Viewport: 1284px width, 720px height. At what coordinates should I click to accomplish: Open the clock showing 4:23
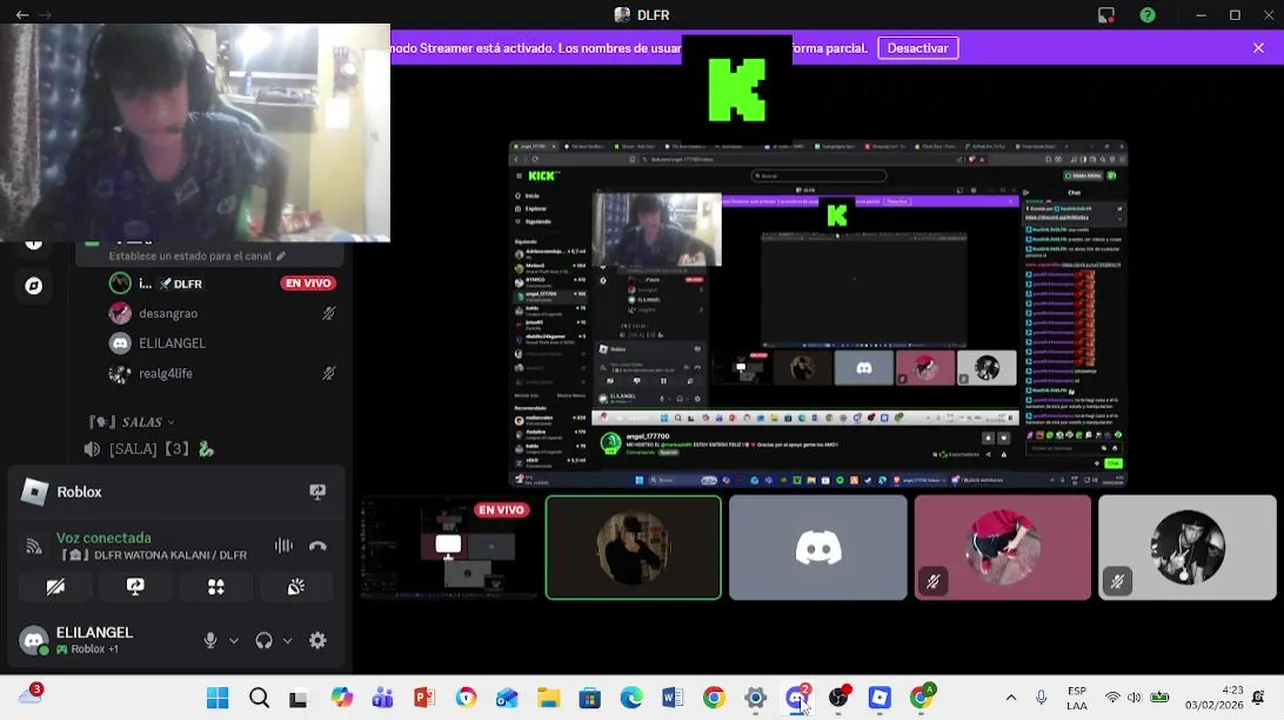(1214, 698)
